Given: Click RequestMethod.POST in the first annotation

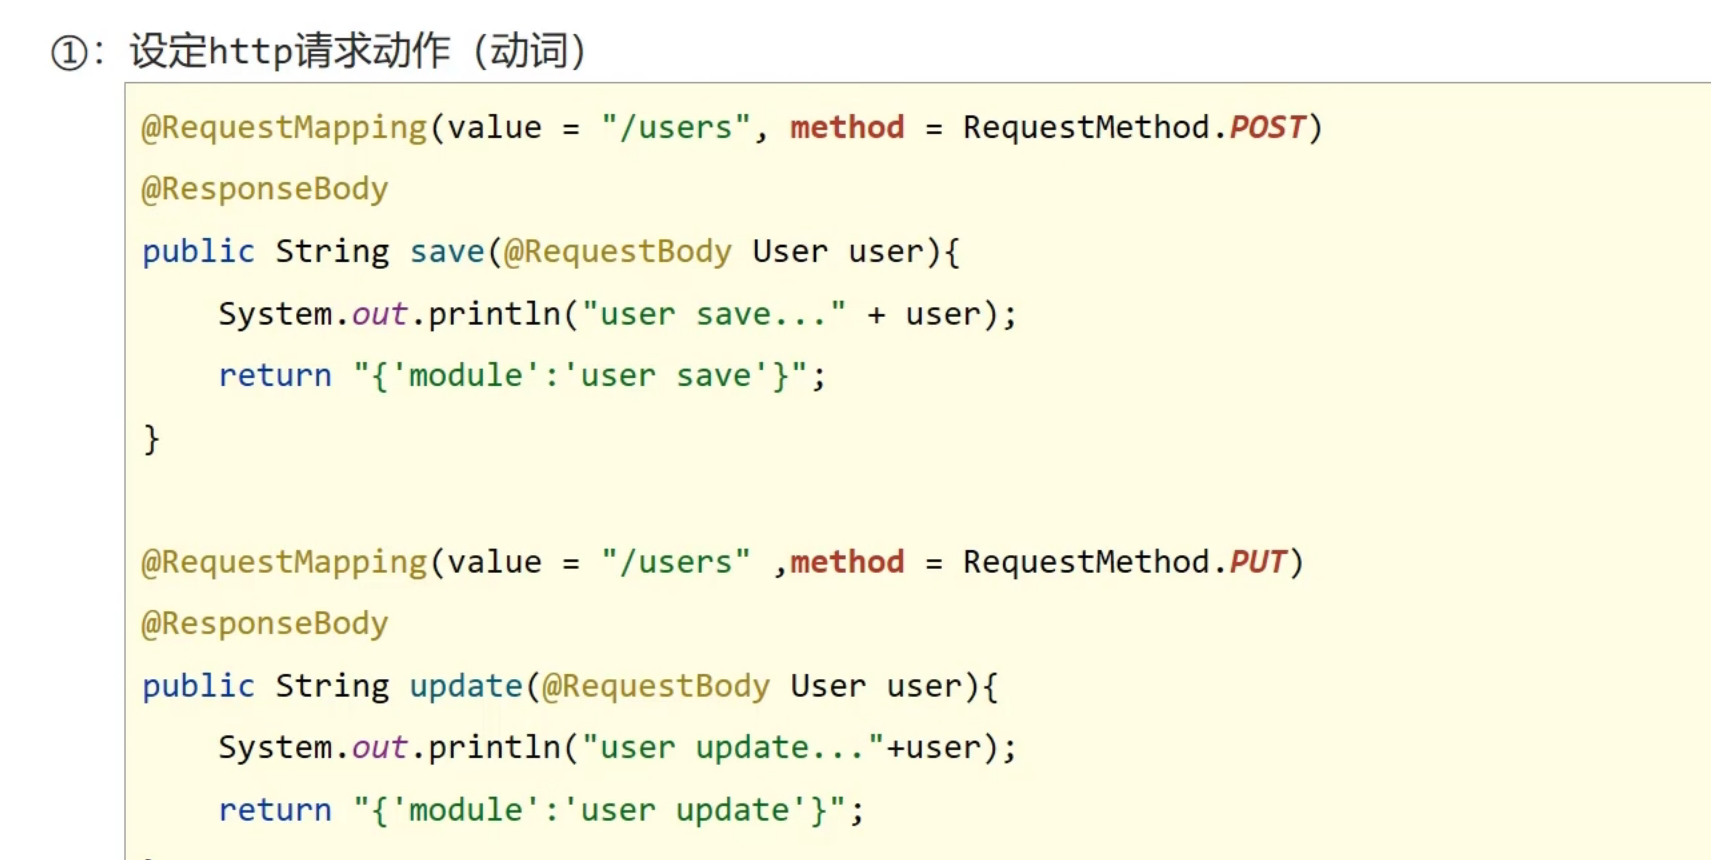Looking at the screenshot, I should (x=1134, y=127).
